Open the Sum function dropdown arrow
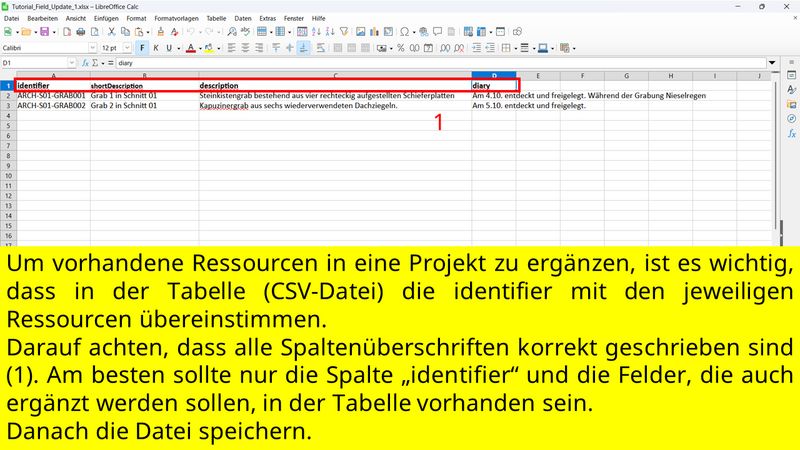The image size is (800, 450). tap(103, 63)
